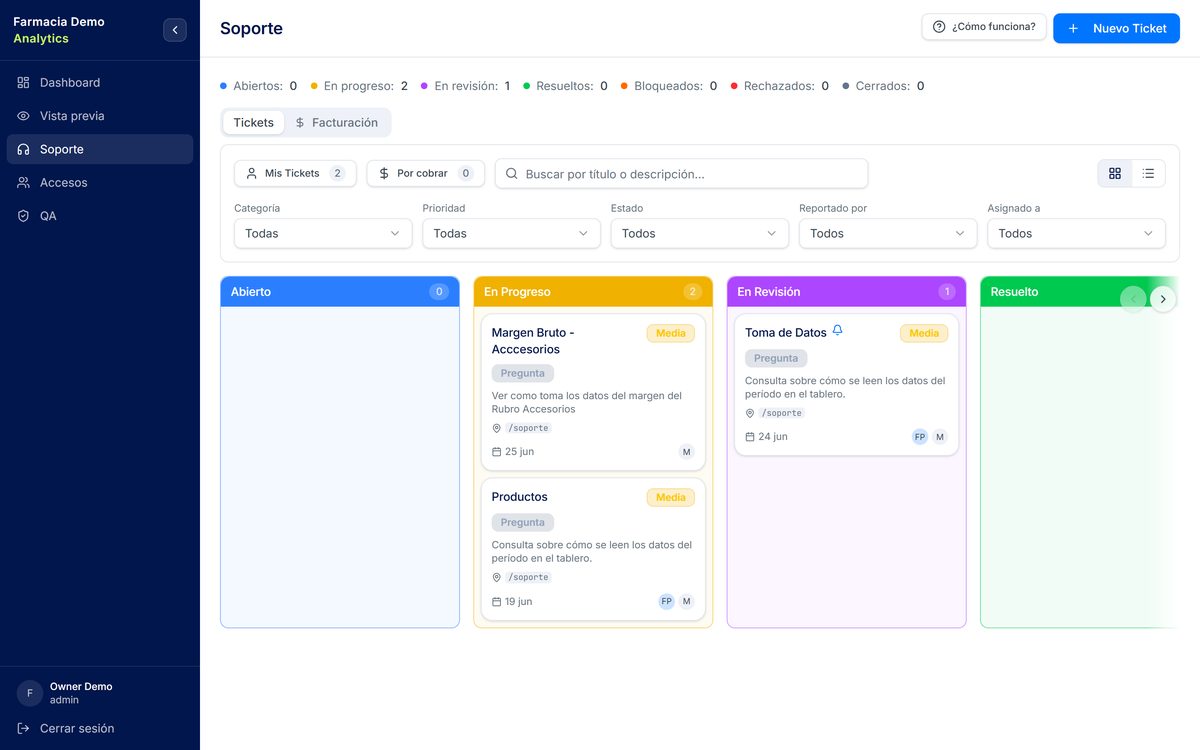
Task: Switch to the Tickets tab
Action: pos(253,122)
